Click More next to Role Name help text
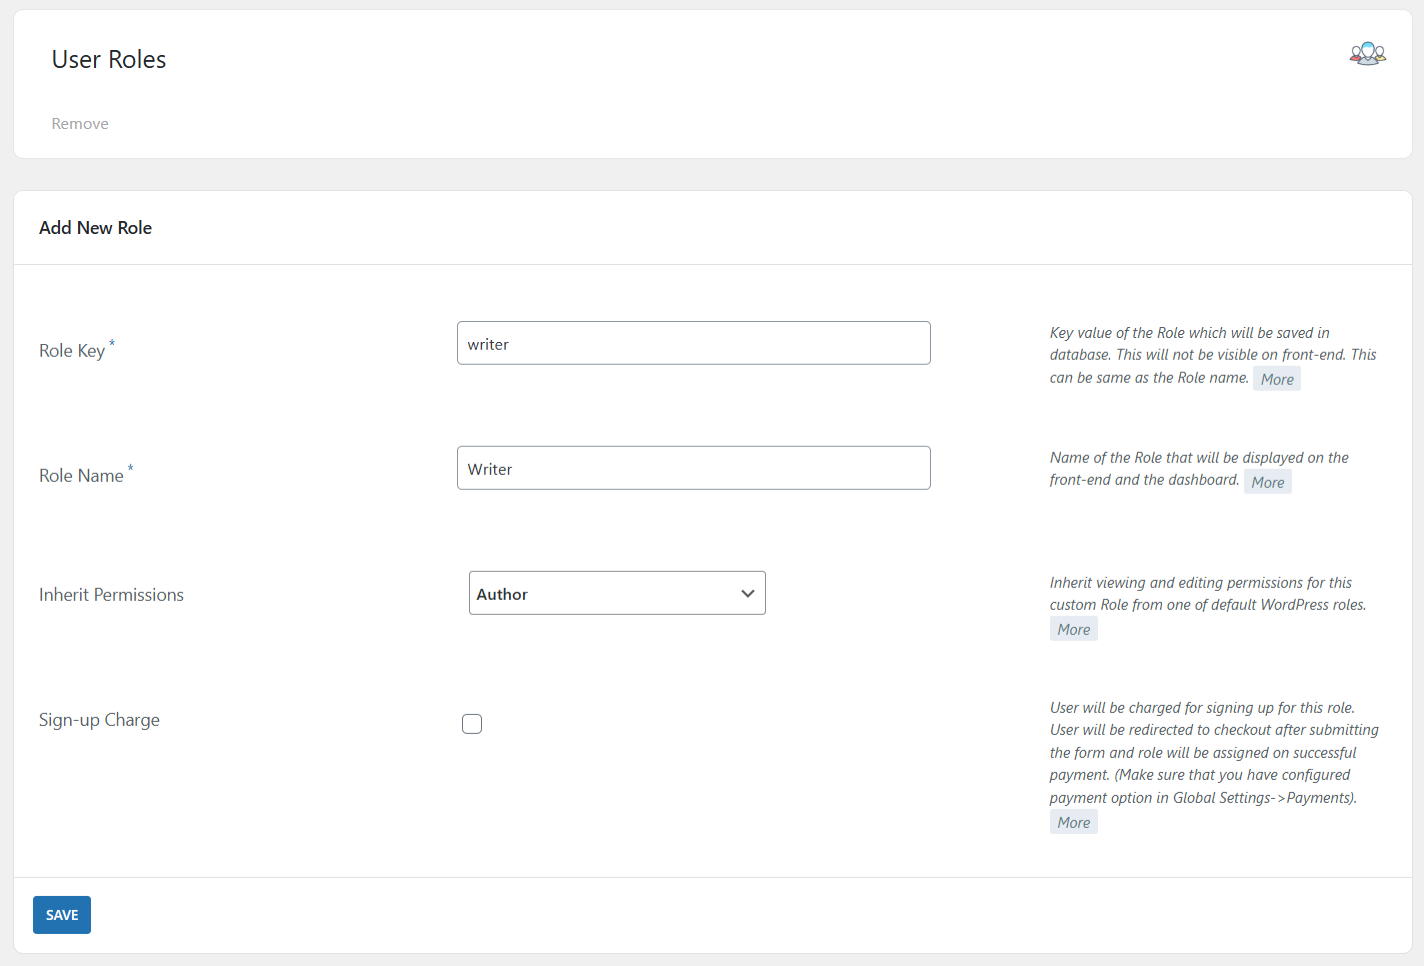The width and height of the screenshot is (1424, 966). (x=1267, y=482)
